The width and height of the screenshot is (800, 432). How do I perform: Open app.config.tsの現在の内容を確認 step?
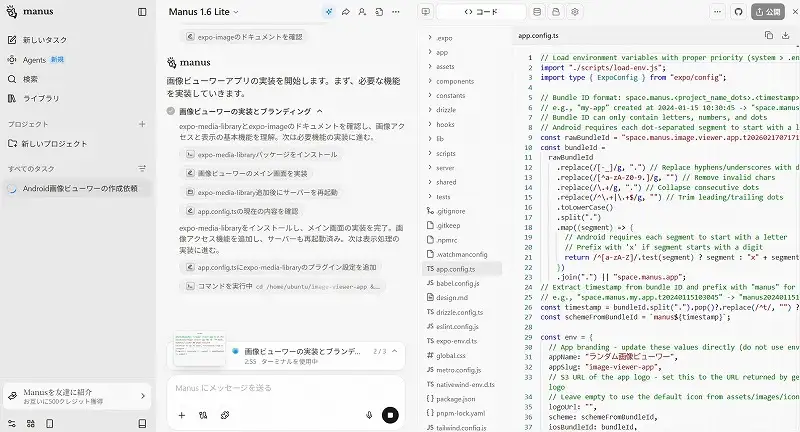coord(242,211)
